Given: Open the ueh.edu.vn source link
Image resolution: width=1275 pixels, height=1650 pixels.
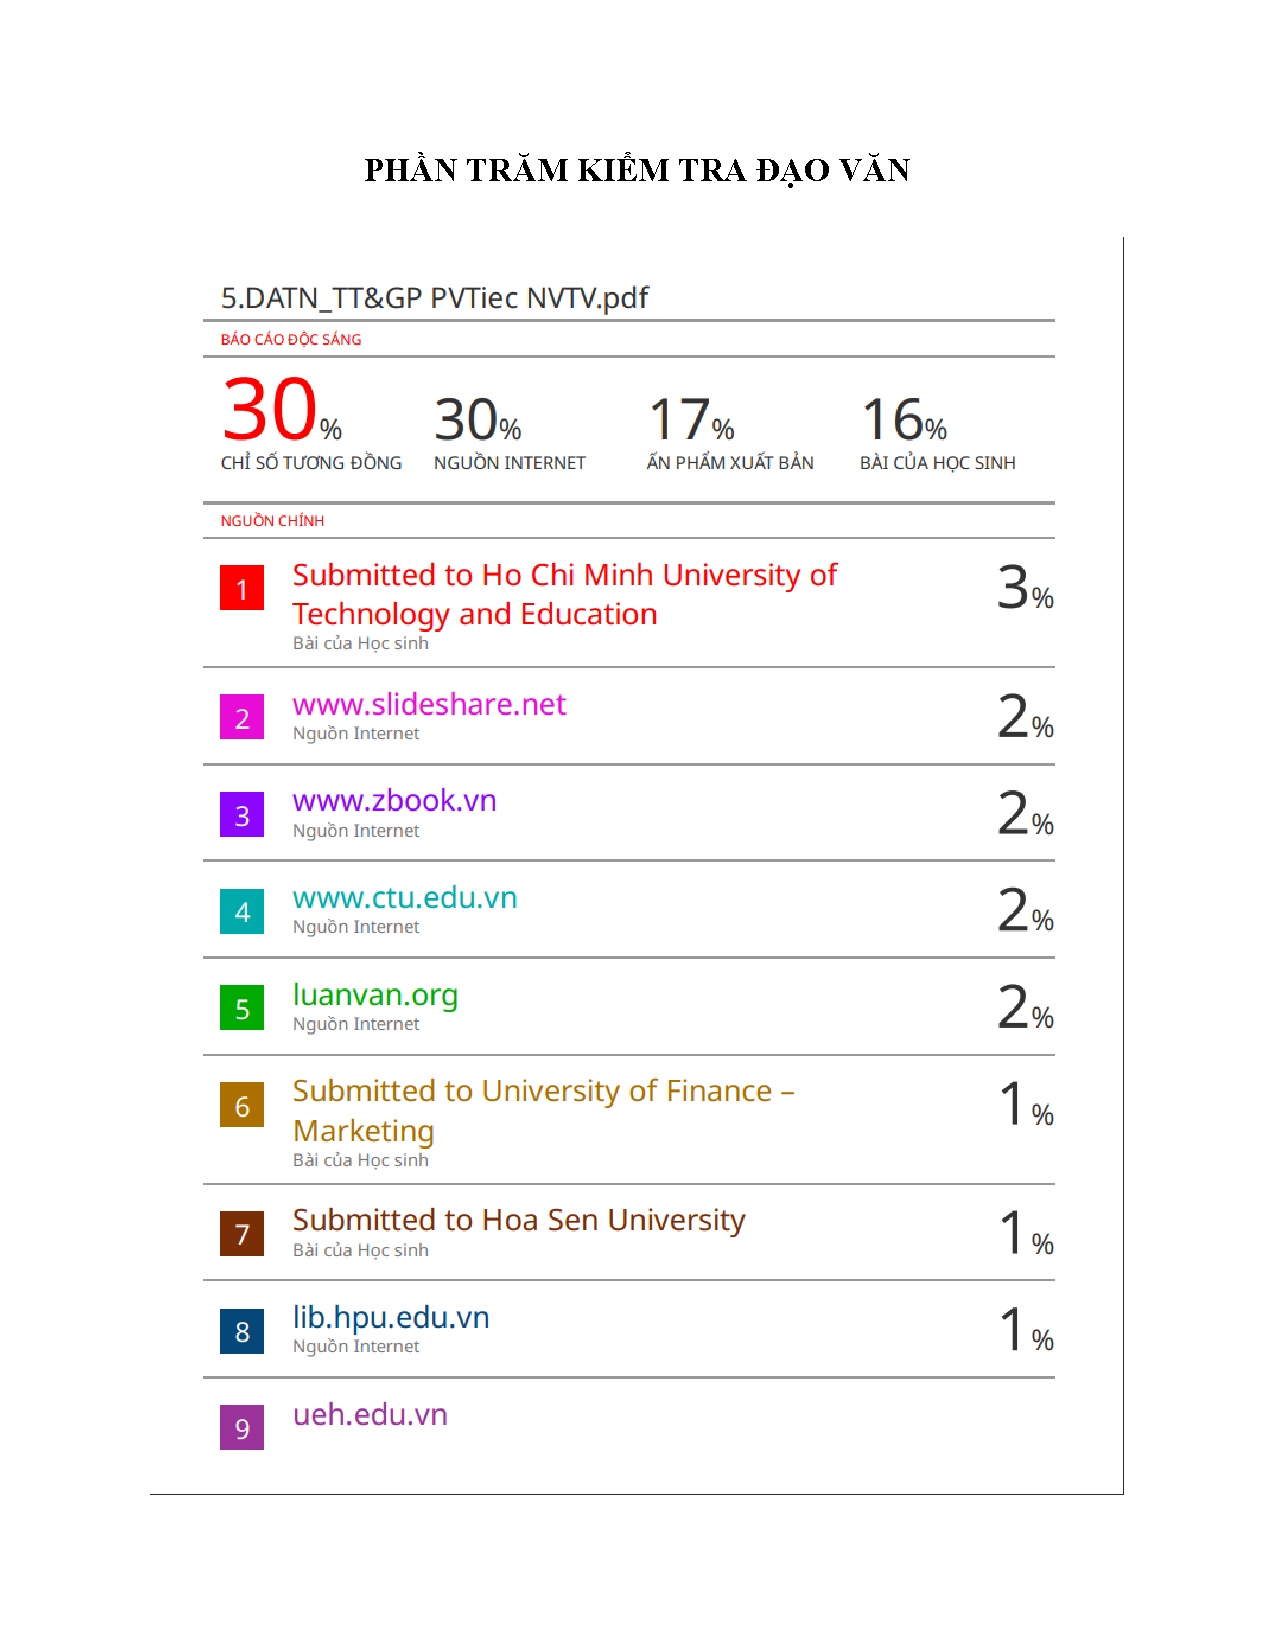Looking at the screenshot, I should pos(370,1415).
